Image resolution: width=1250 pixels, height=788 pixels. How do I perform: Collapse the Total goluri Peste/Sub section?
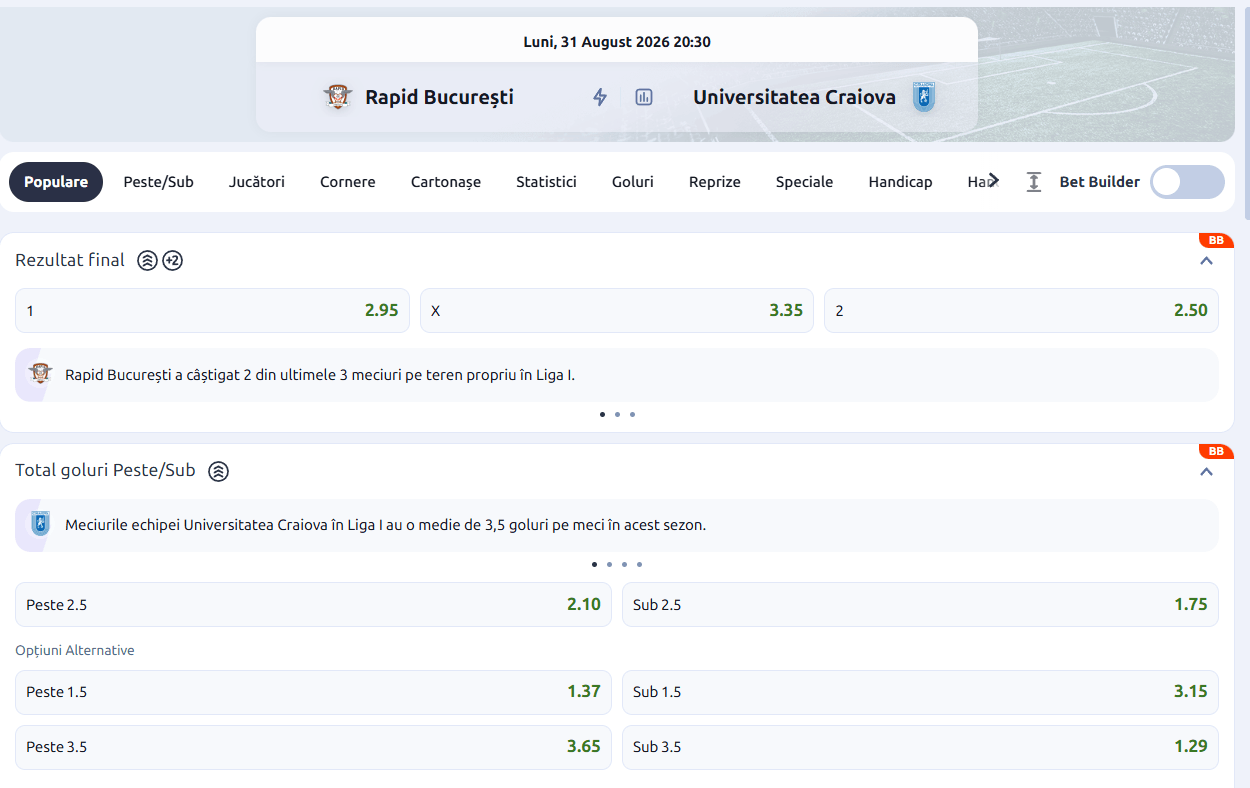pos(1206,472)
